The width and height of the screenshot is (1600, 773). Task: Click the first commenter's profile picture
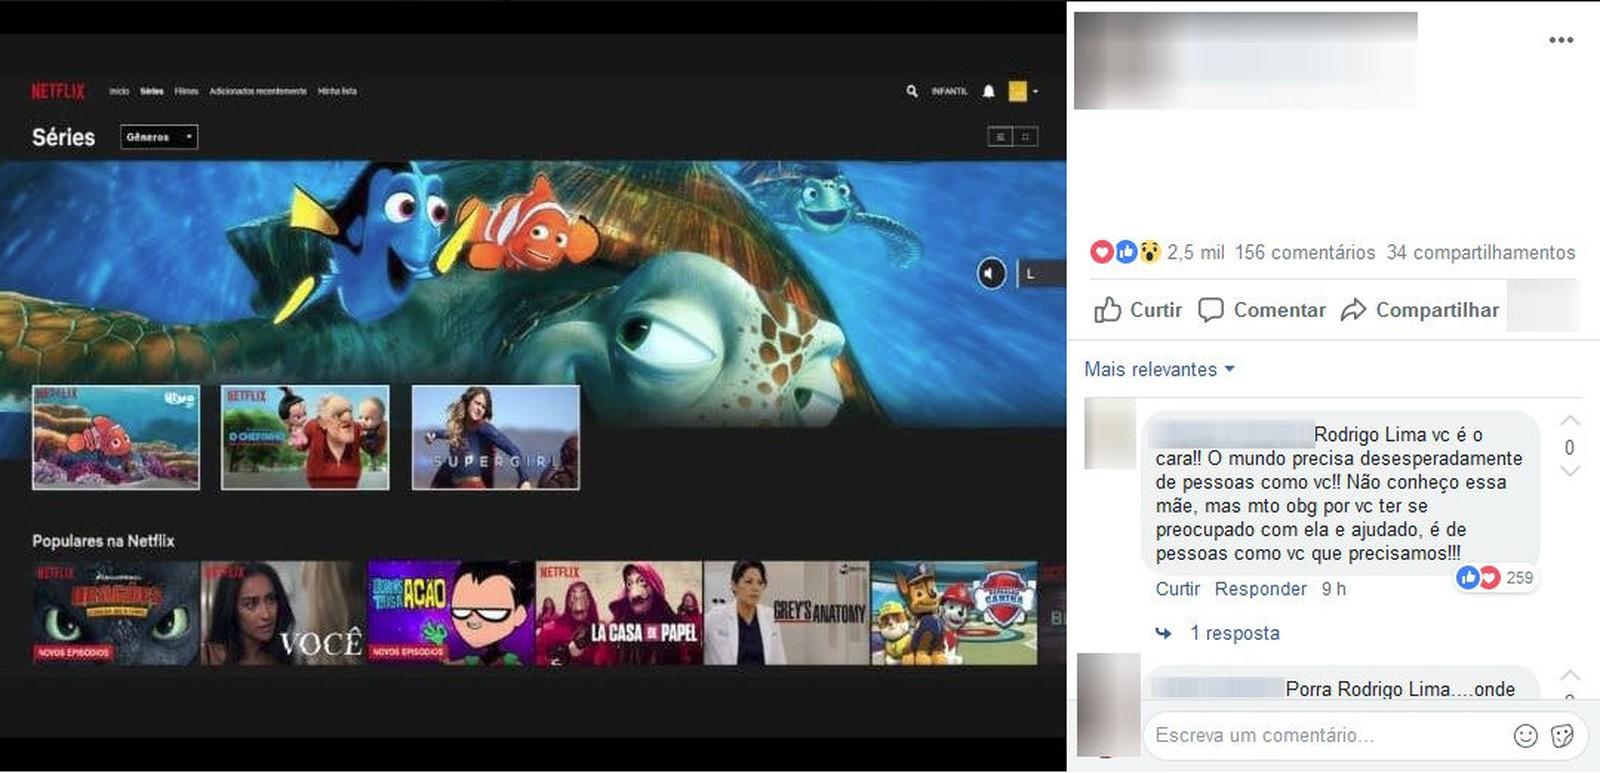point(1110,433)
